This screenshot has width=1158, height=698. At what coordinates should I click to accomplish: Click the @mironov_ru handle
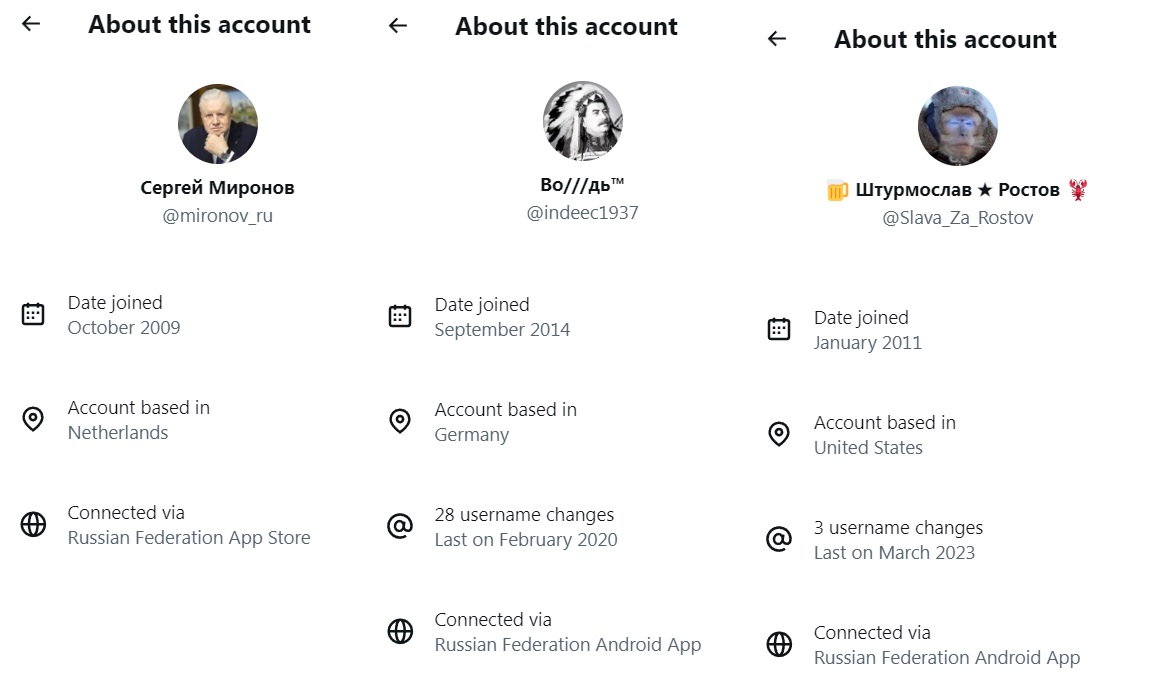[217, 216]
